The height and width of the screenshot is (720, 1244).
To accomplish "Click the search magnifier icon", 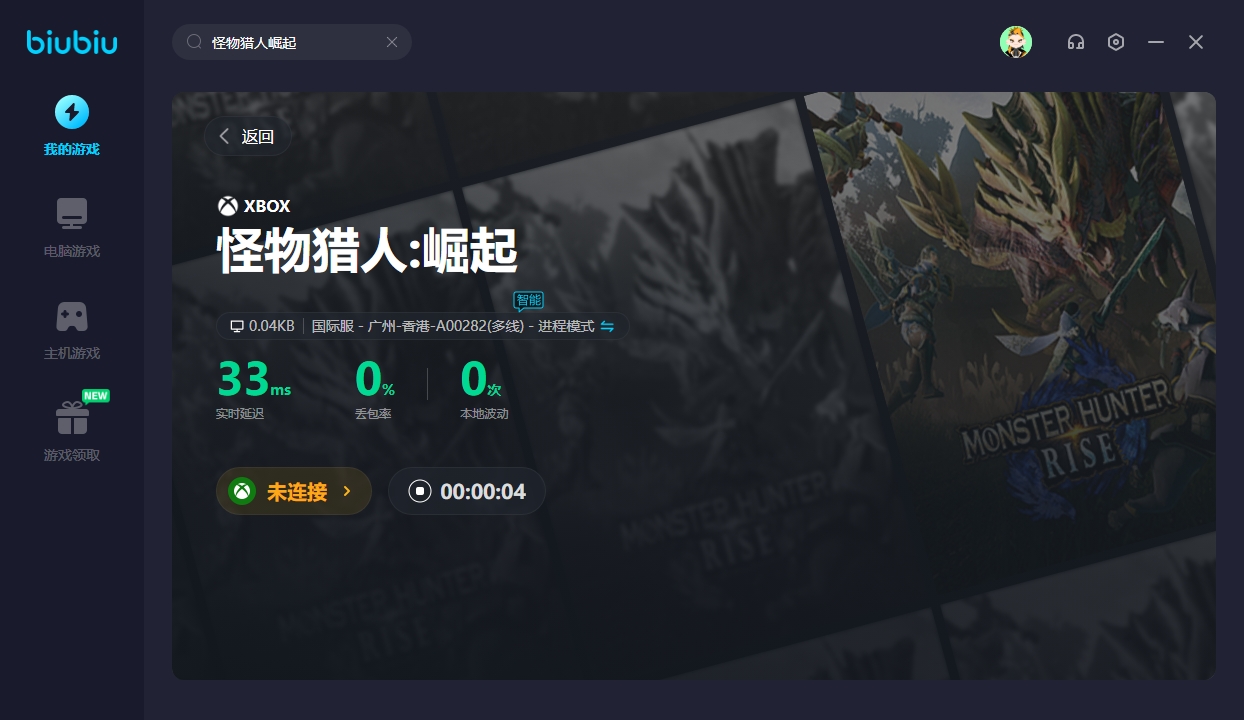I will [195, 42].
